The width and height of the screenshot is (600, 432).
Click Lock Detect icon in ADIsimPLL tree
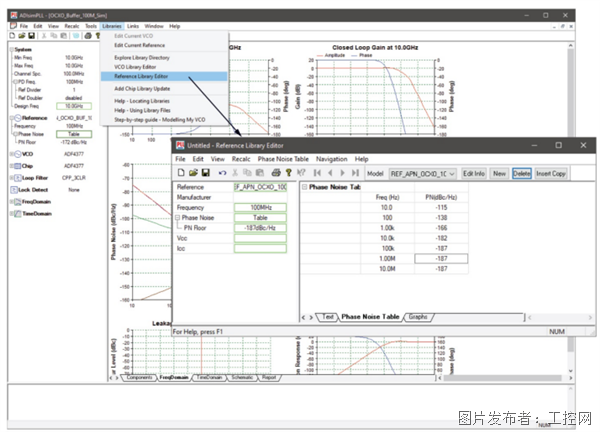14,190
